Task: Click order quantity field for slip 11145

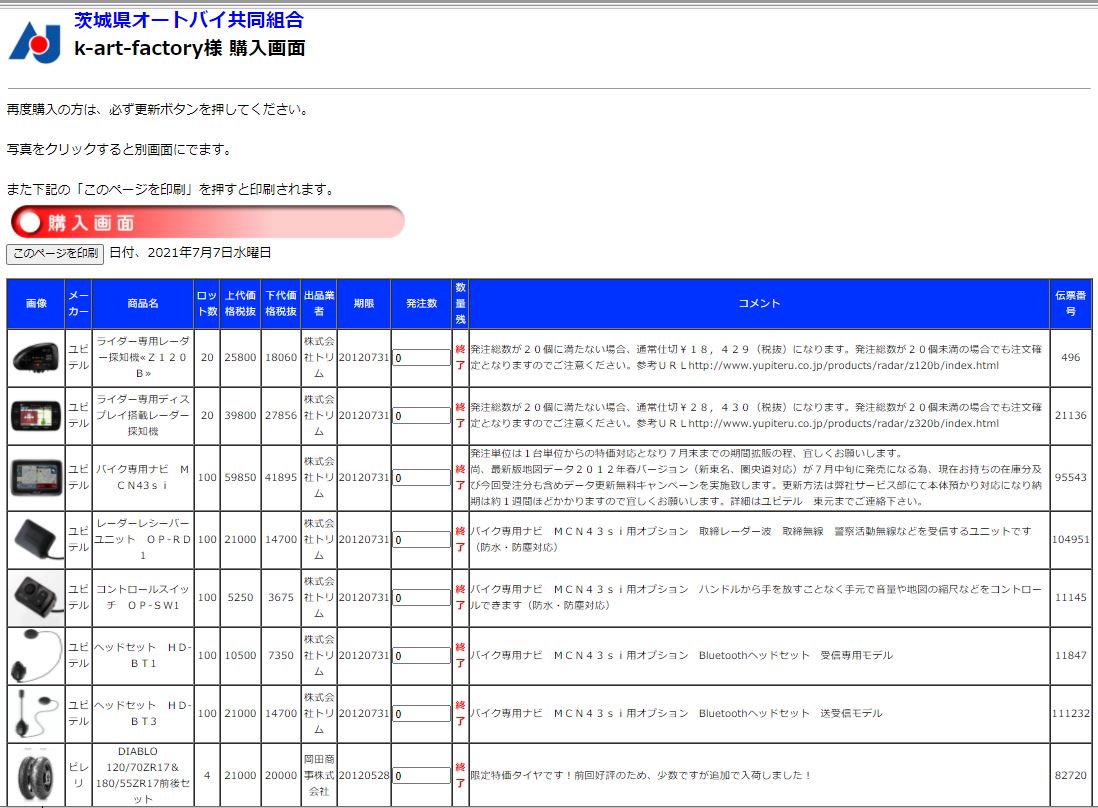Action: click(x=421, y=598)
